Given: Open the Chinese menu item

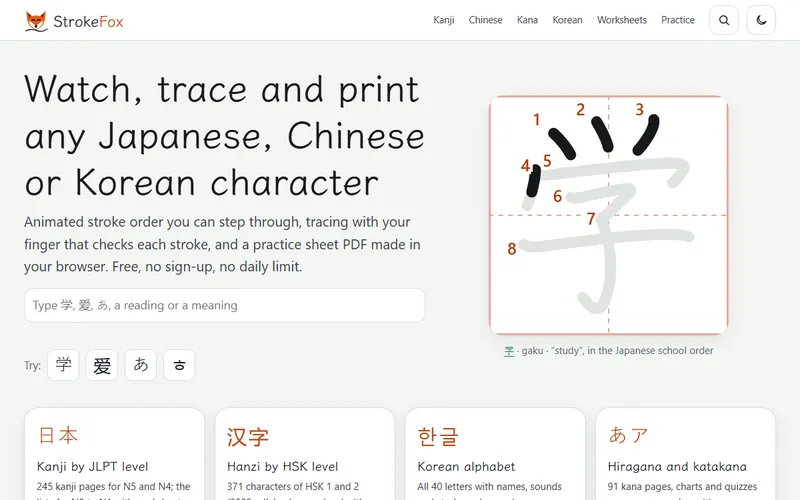Looking at the screenshot, I should point(485,20).
